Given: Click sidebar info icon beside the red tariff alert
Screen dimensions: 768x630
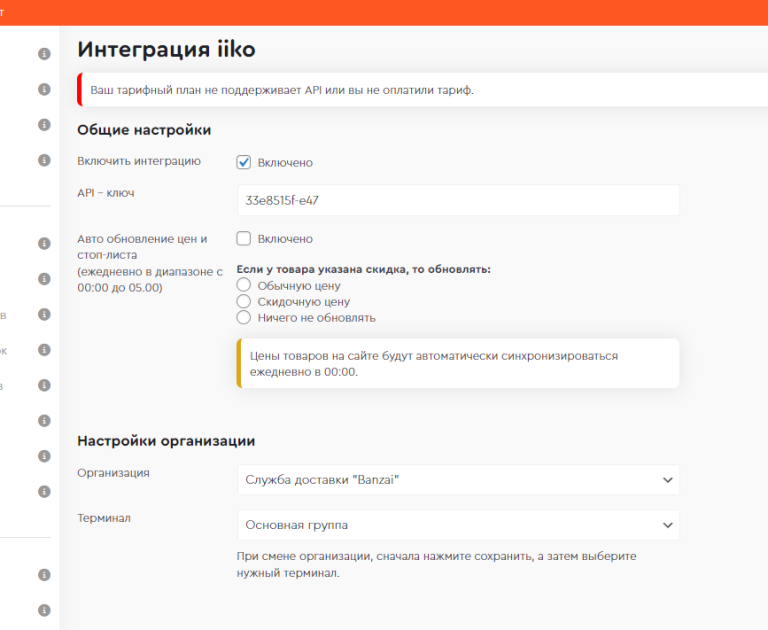Looking at the screenshot, I should point(44,89).
